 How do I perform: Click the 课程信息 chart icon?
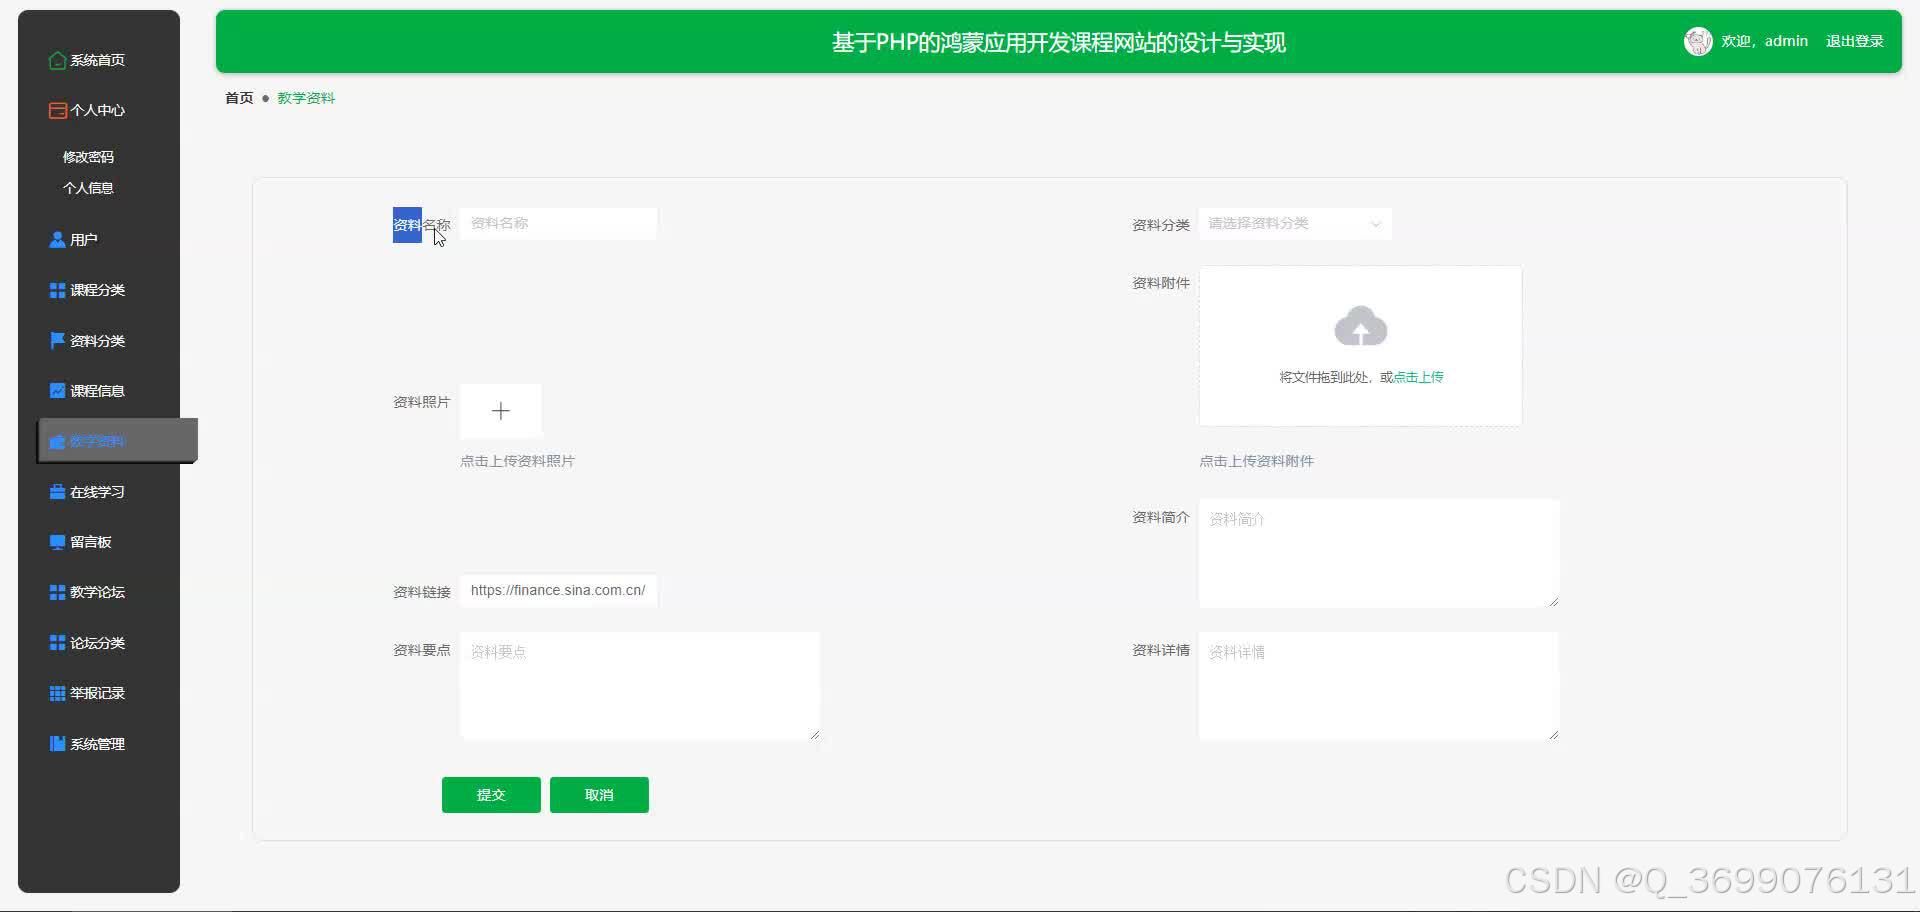(x=58, y=391)
